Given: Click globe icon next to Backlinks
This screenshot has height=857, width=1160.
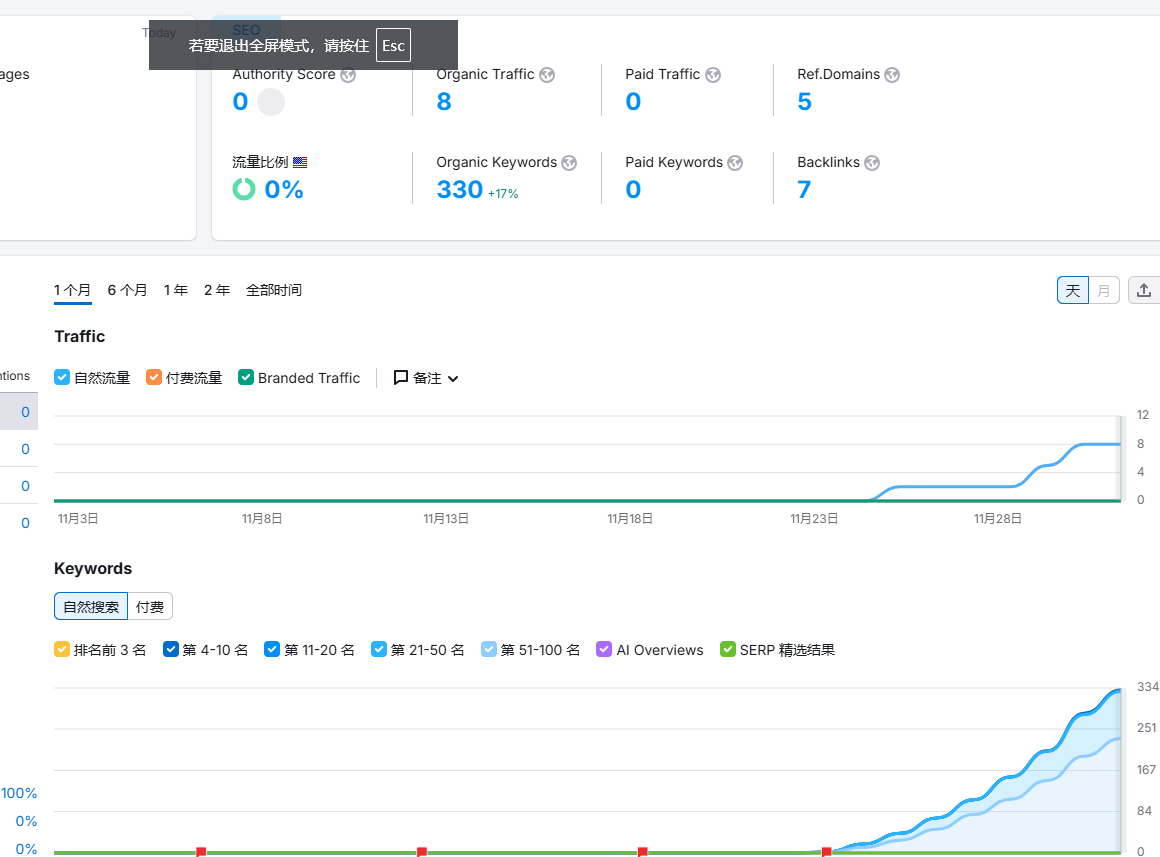Looking at the screenshot, I should [x=872, y=163].
